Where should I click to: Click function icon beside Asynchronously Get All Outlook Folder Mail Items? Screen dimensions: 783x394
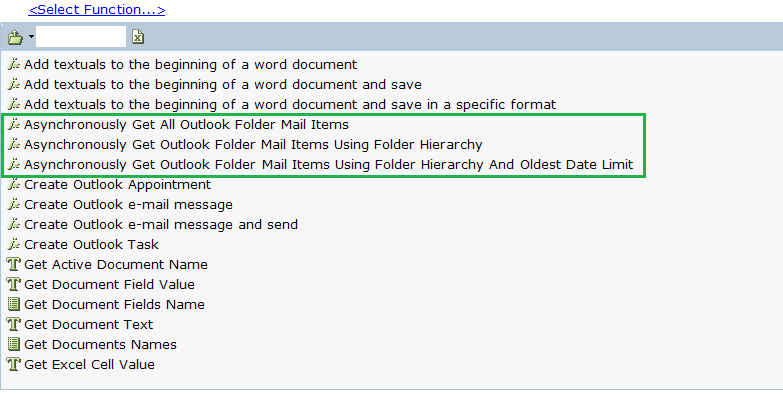14,124
